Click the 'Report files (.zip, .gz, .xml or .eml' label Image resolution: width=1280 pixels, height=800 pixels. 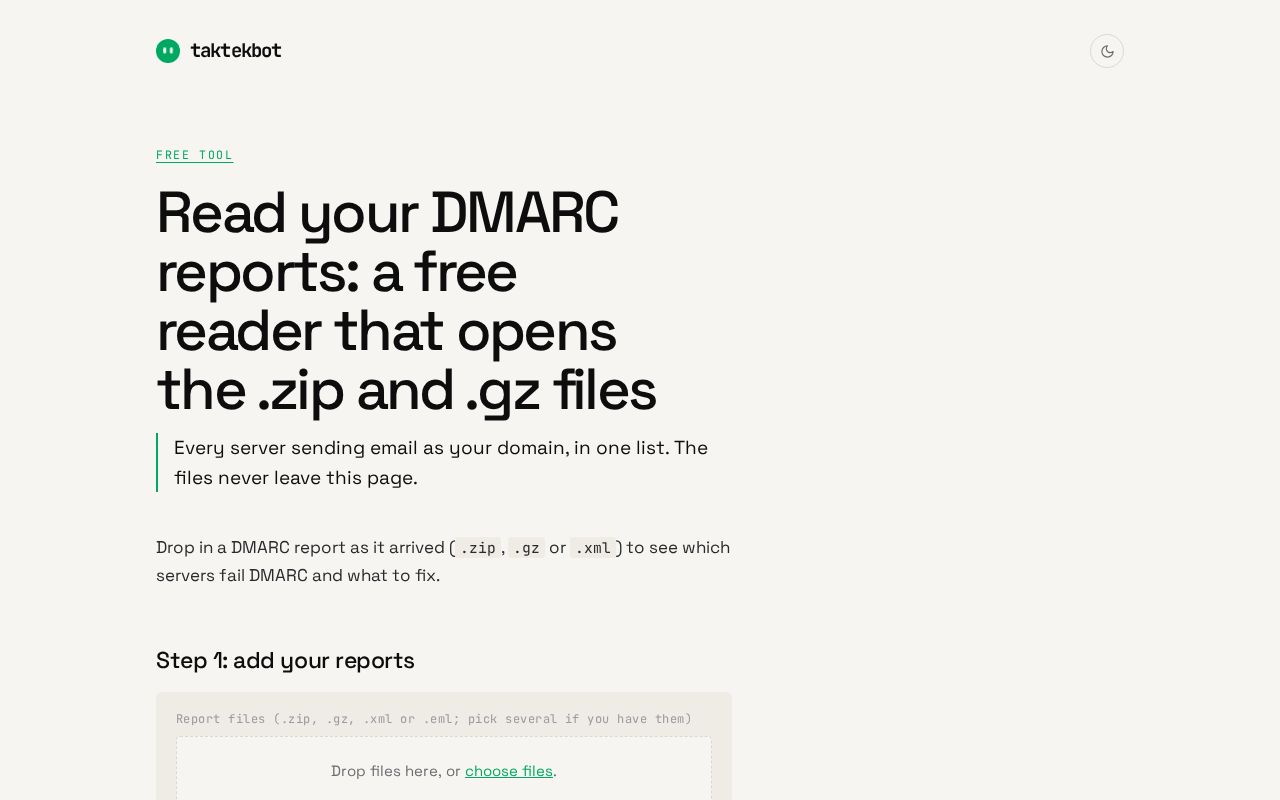click(434, 719)
